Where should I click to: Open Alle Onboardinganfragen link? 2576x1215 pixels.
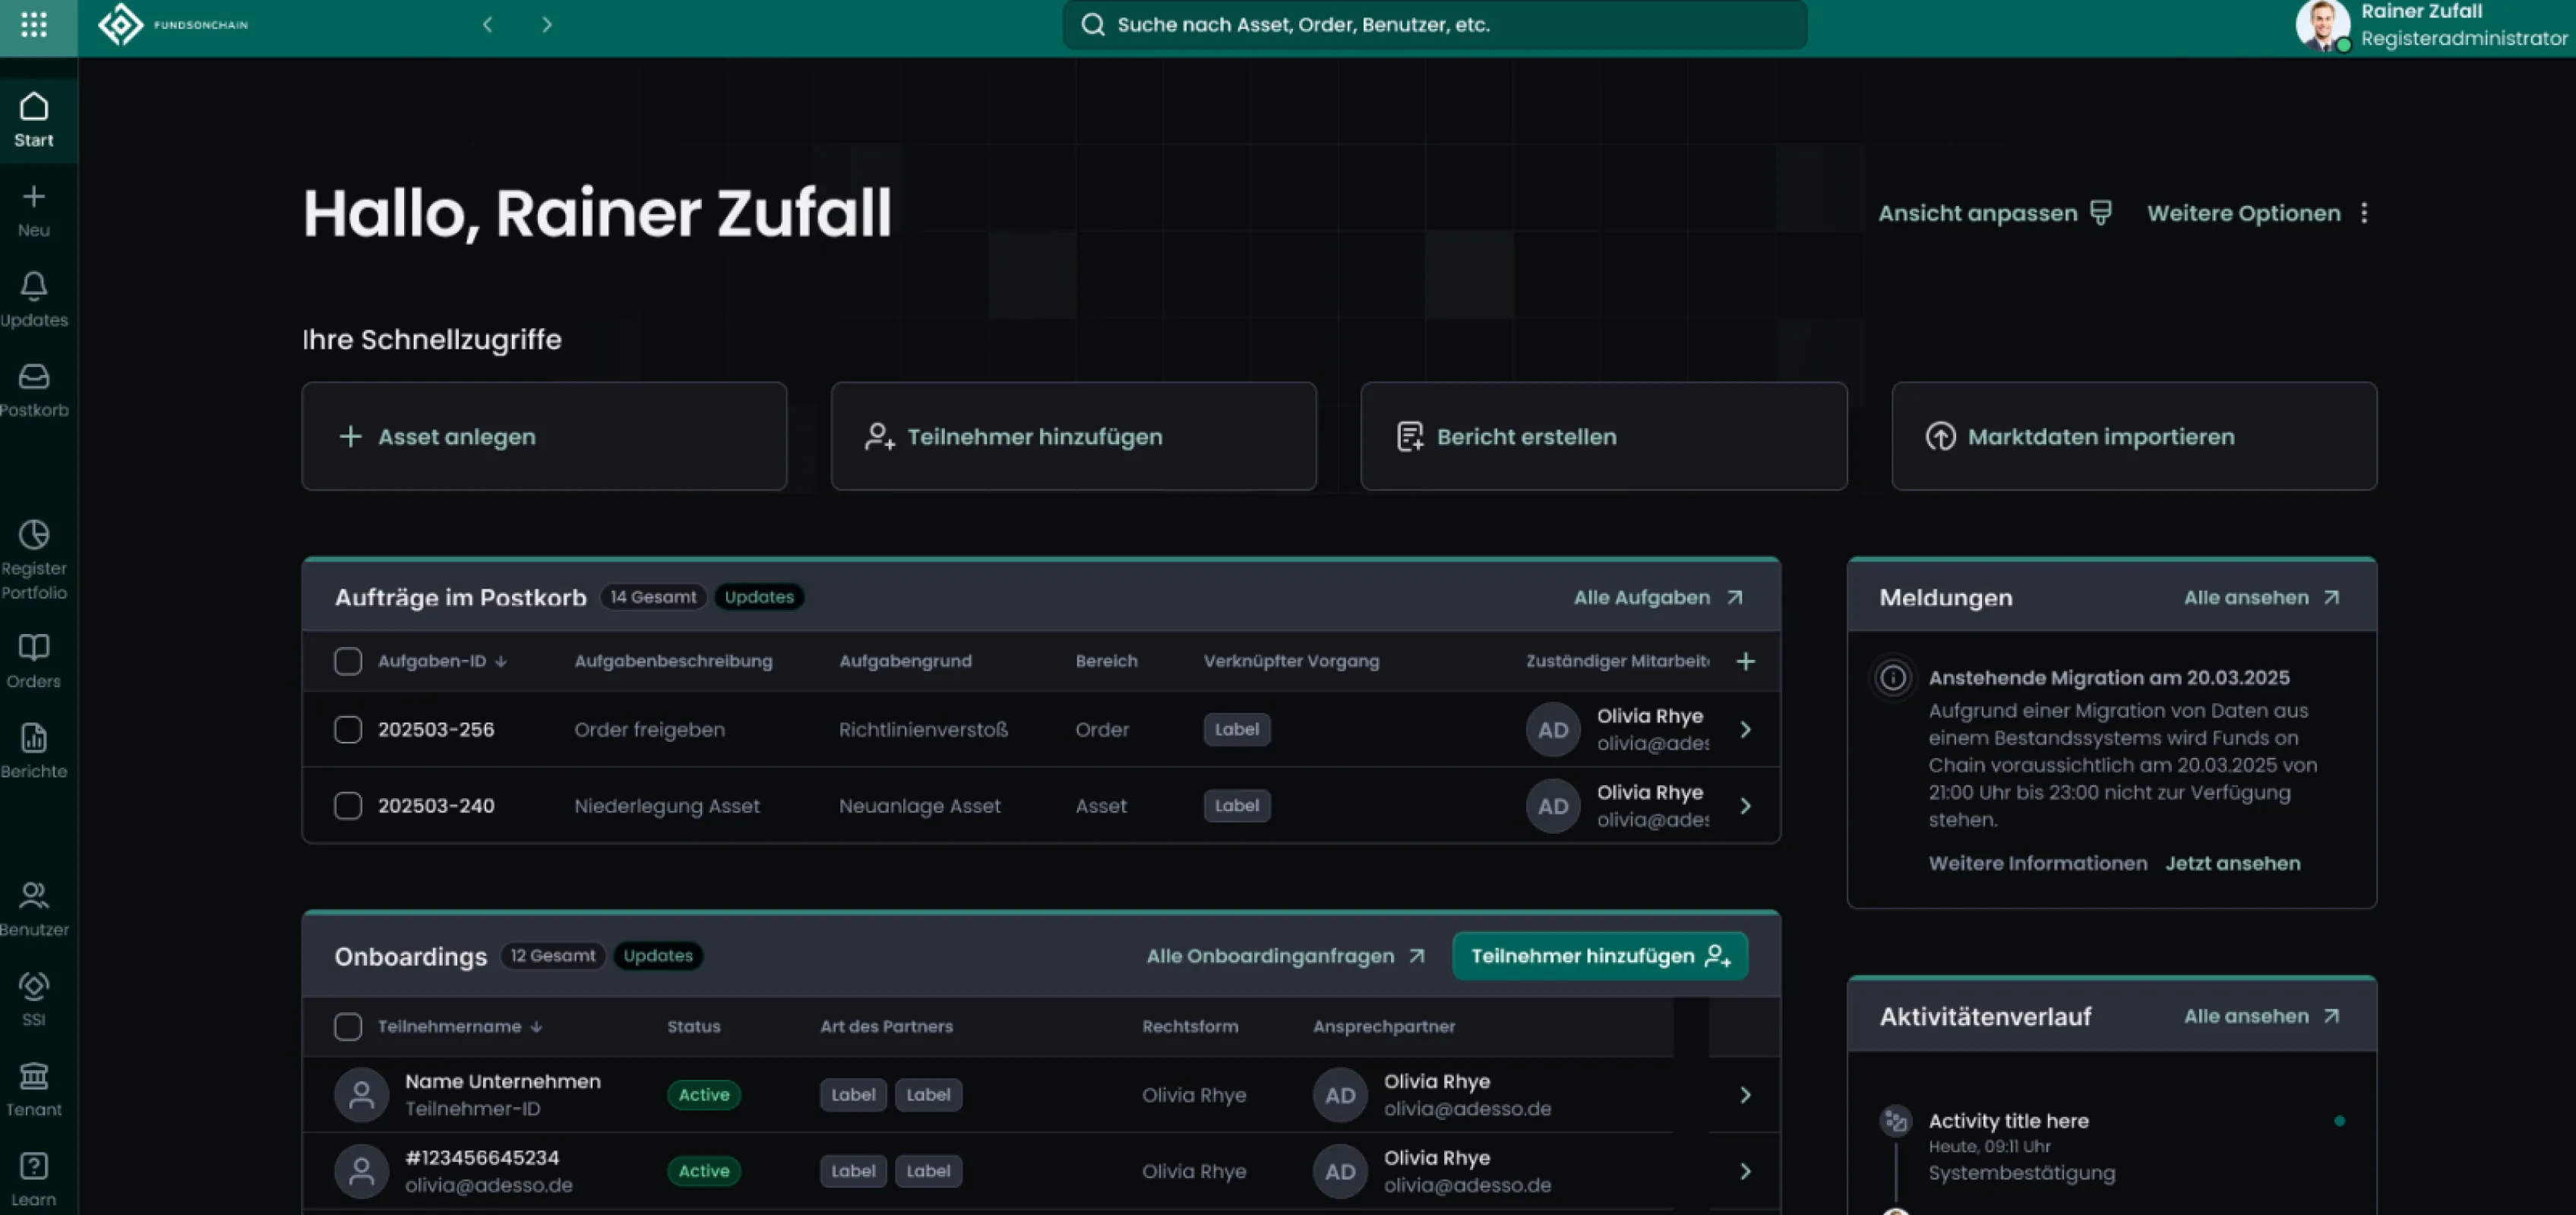1285,955
